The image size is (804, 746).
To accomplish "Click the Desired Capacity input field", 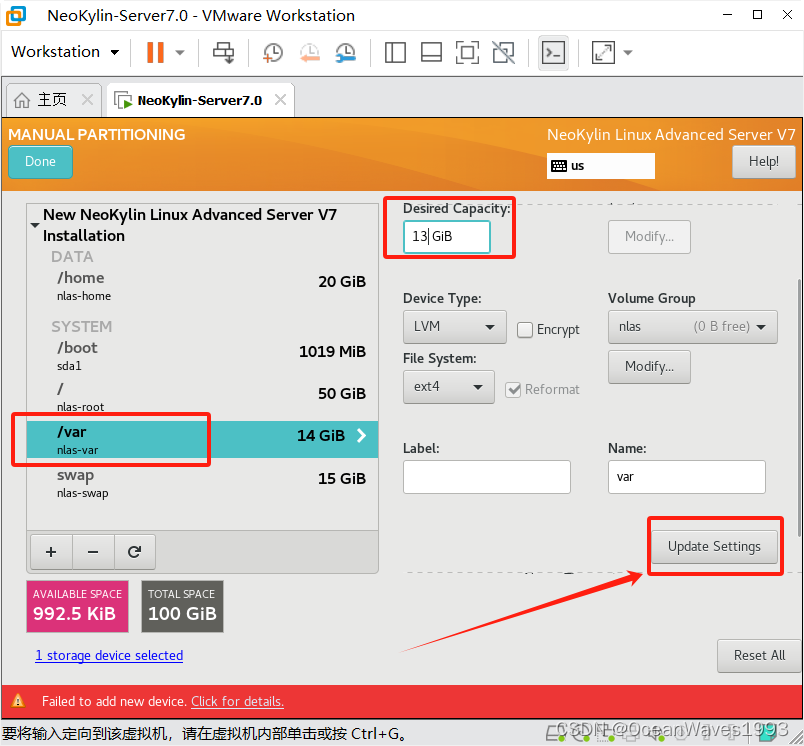I will click(x=447, y=236).
